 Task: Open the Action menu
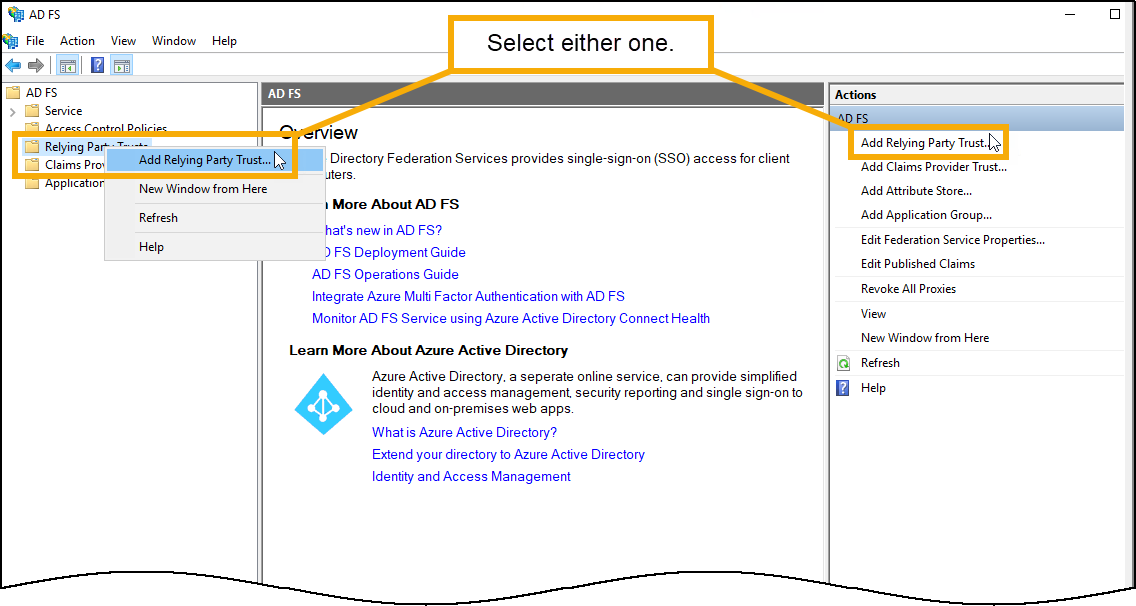point(77,40)
